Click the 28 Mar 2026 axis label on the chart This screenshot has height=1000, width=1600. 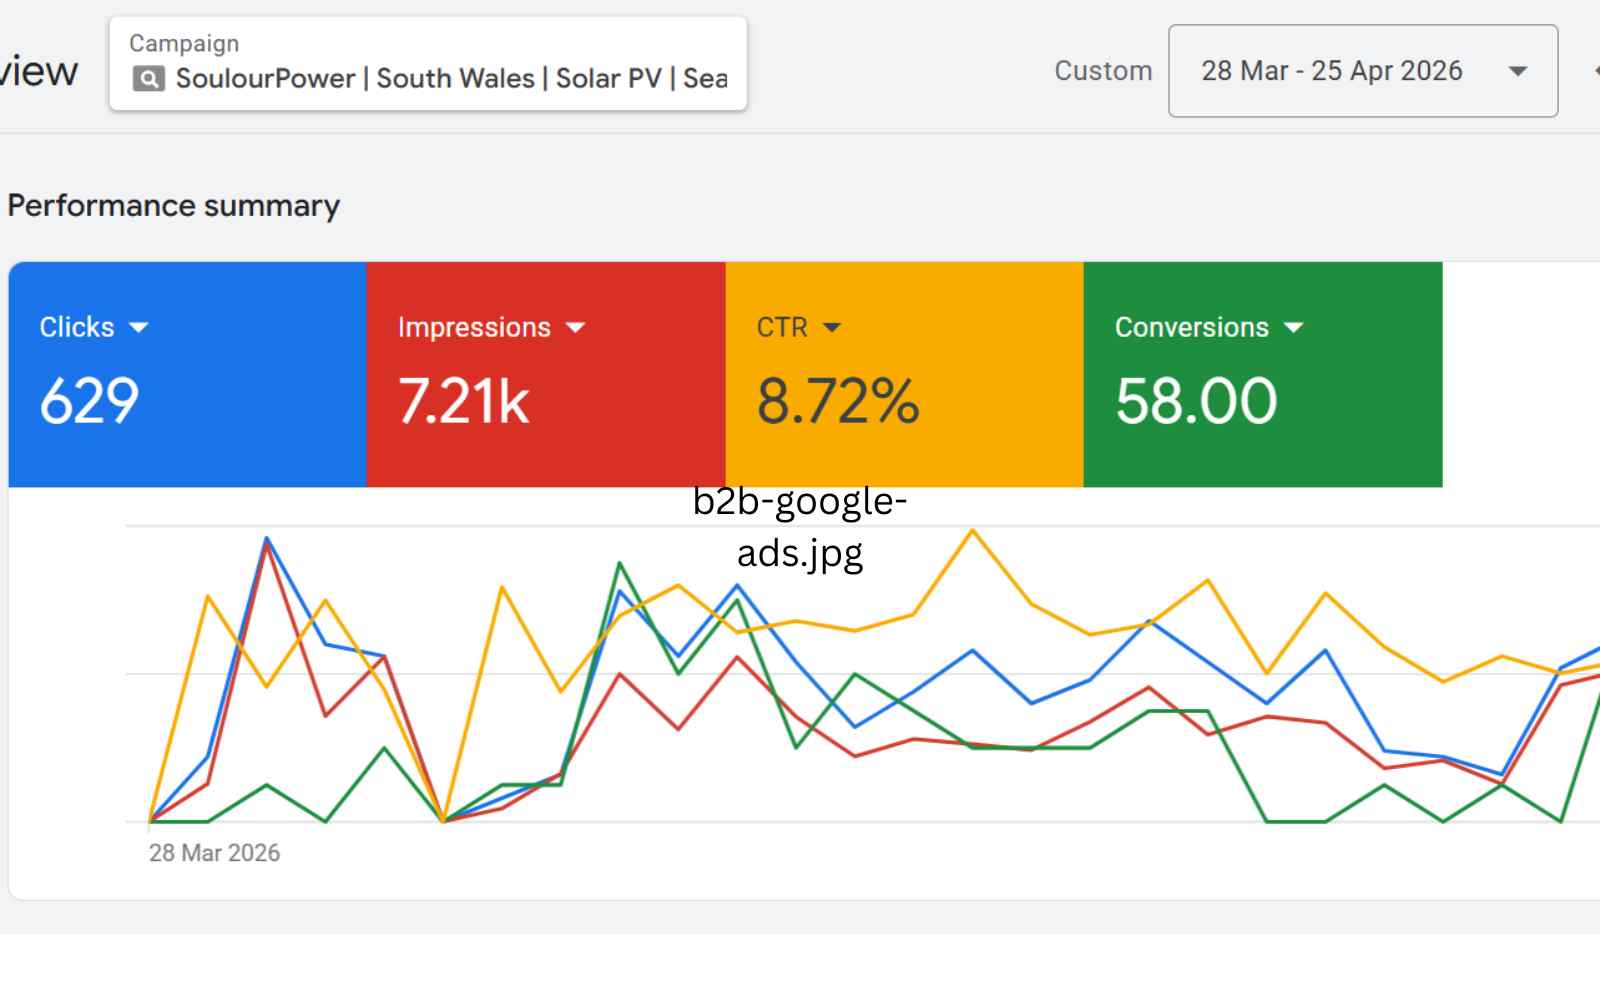pyautogui.click(x=214, y=853)
